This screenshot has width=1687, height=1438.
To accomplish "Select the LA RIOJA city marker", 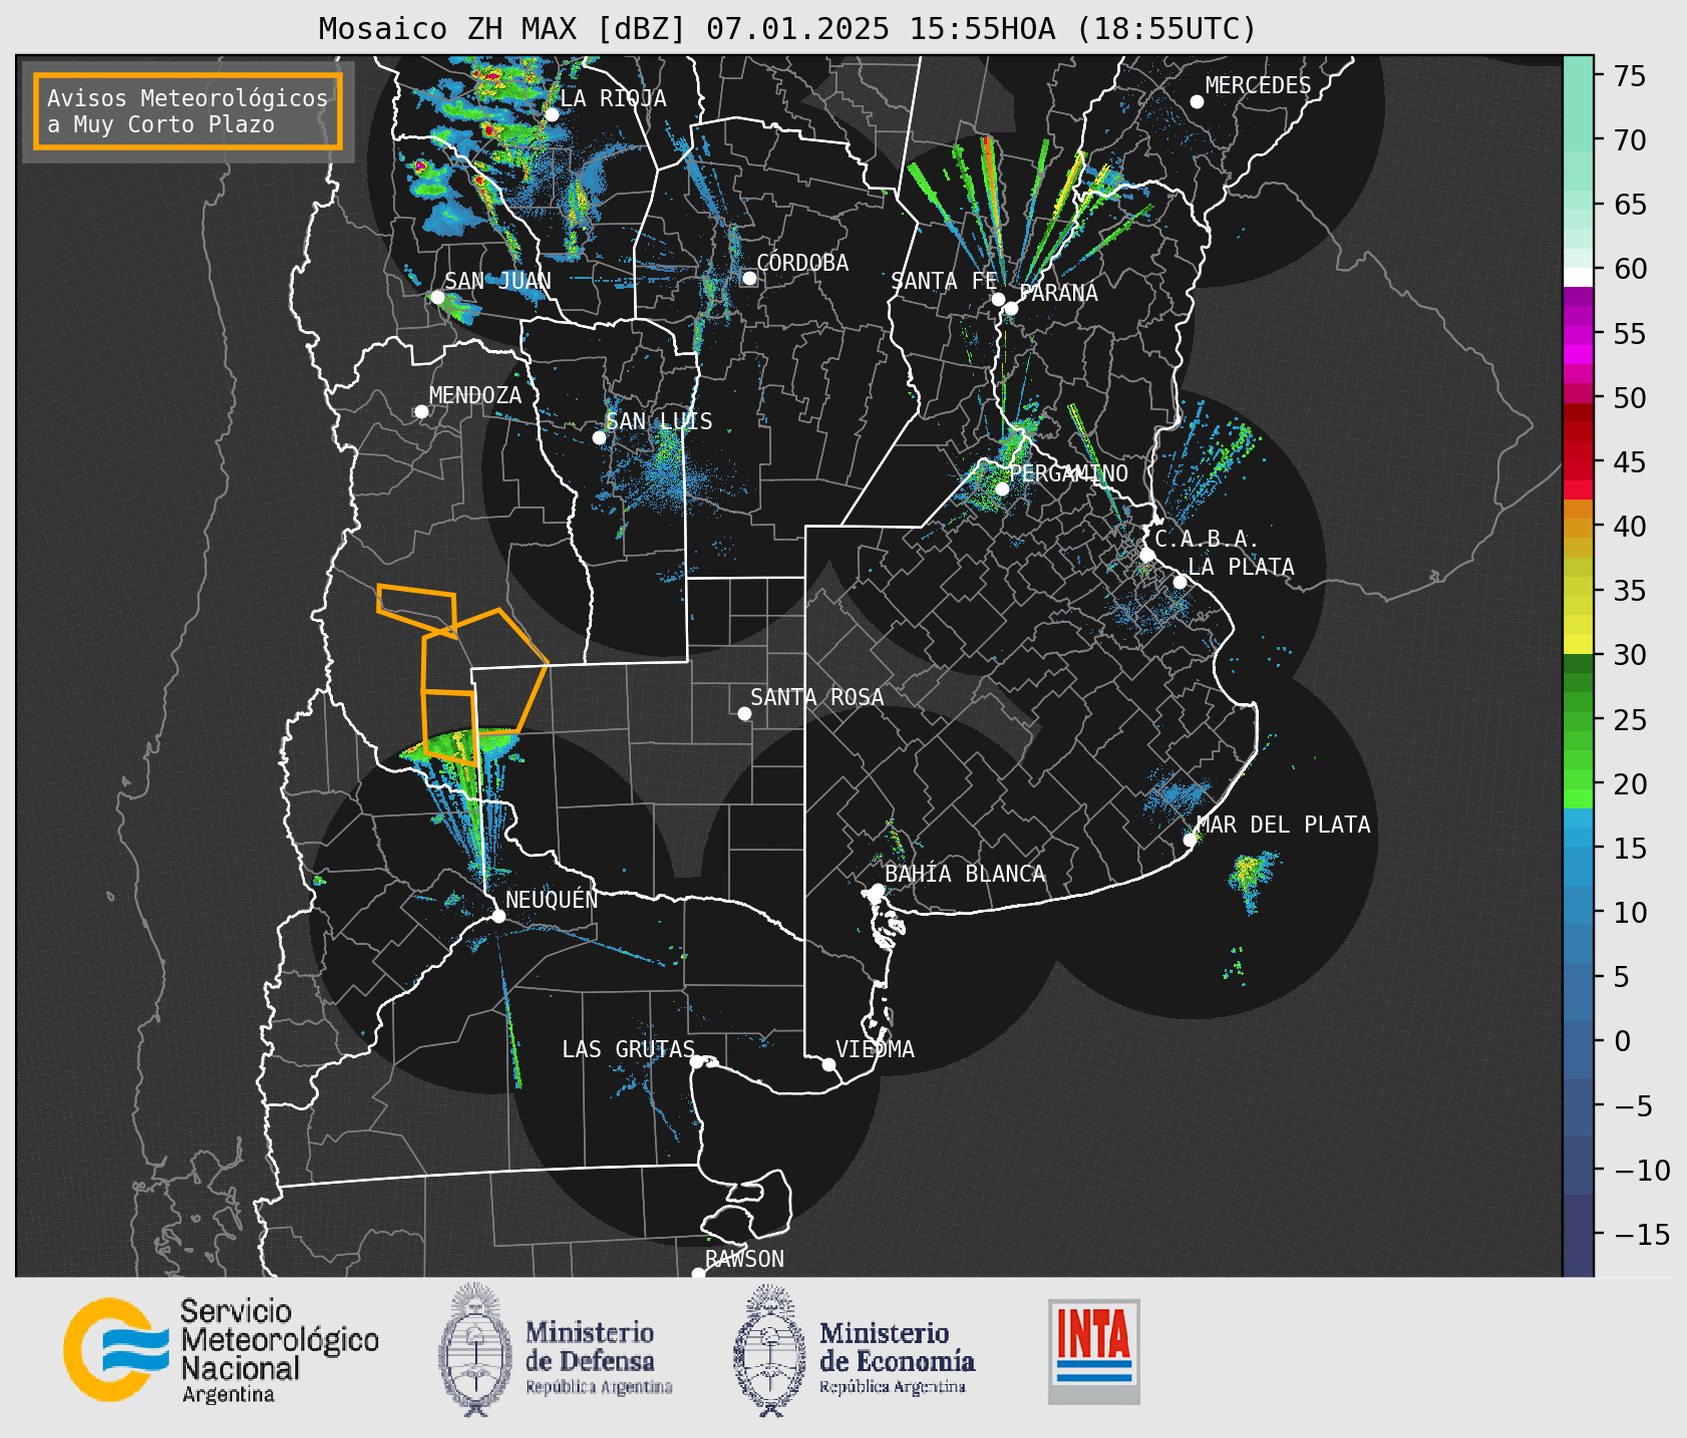I will [551, 114].
